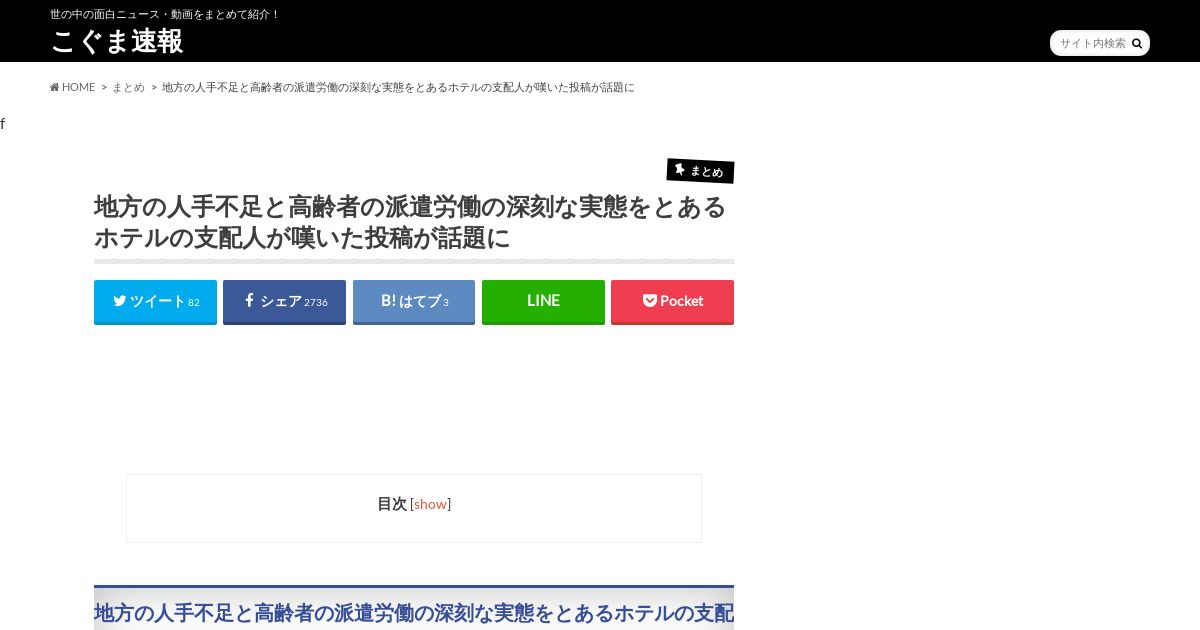Click the tagline 世の中の面白ニュース text
The width and height of the screenshot is (1200, 630).
pos(165,14)
